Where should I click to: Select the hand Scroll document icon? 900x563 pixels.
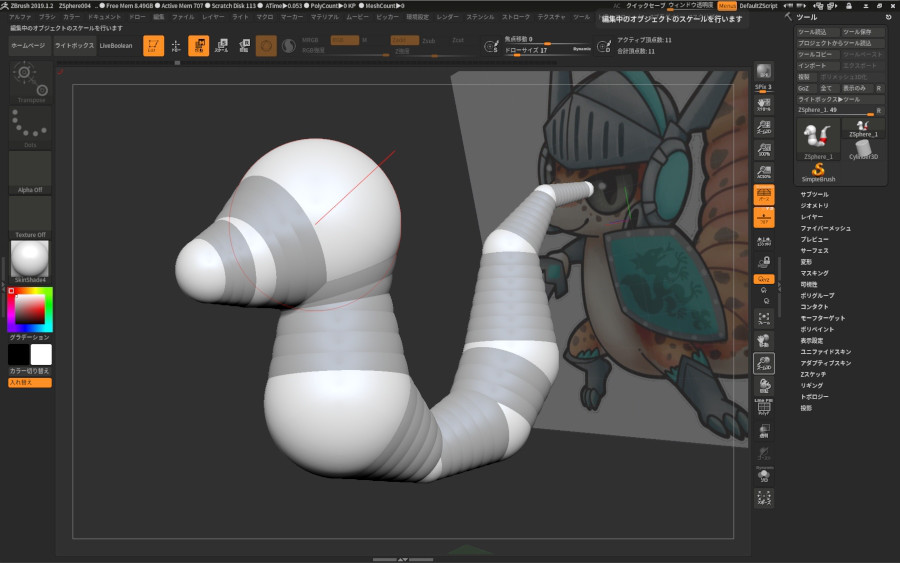[764, 104]
